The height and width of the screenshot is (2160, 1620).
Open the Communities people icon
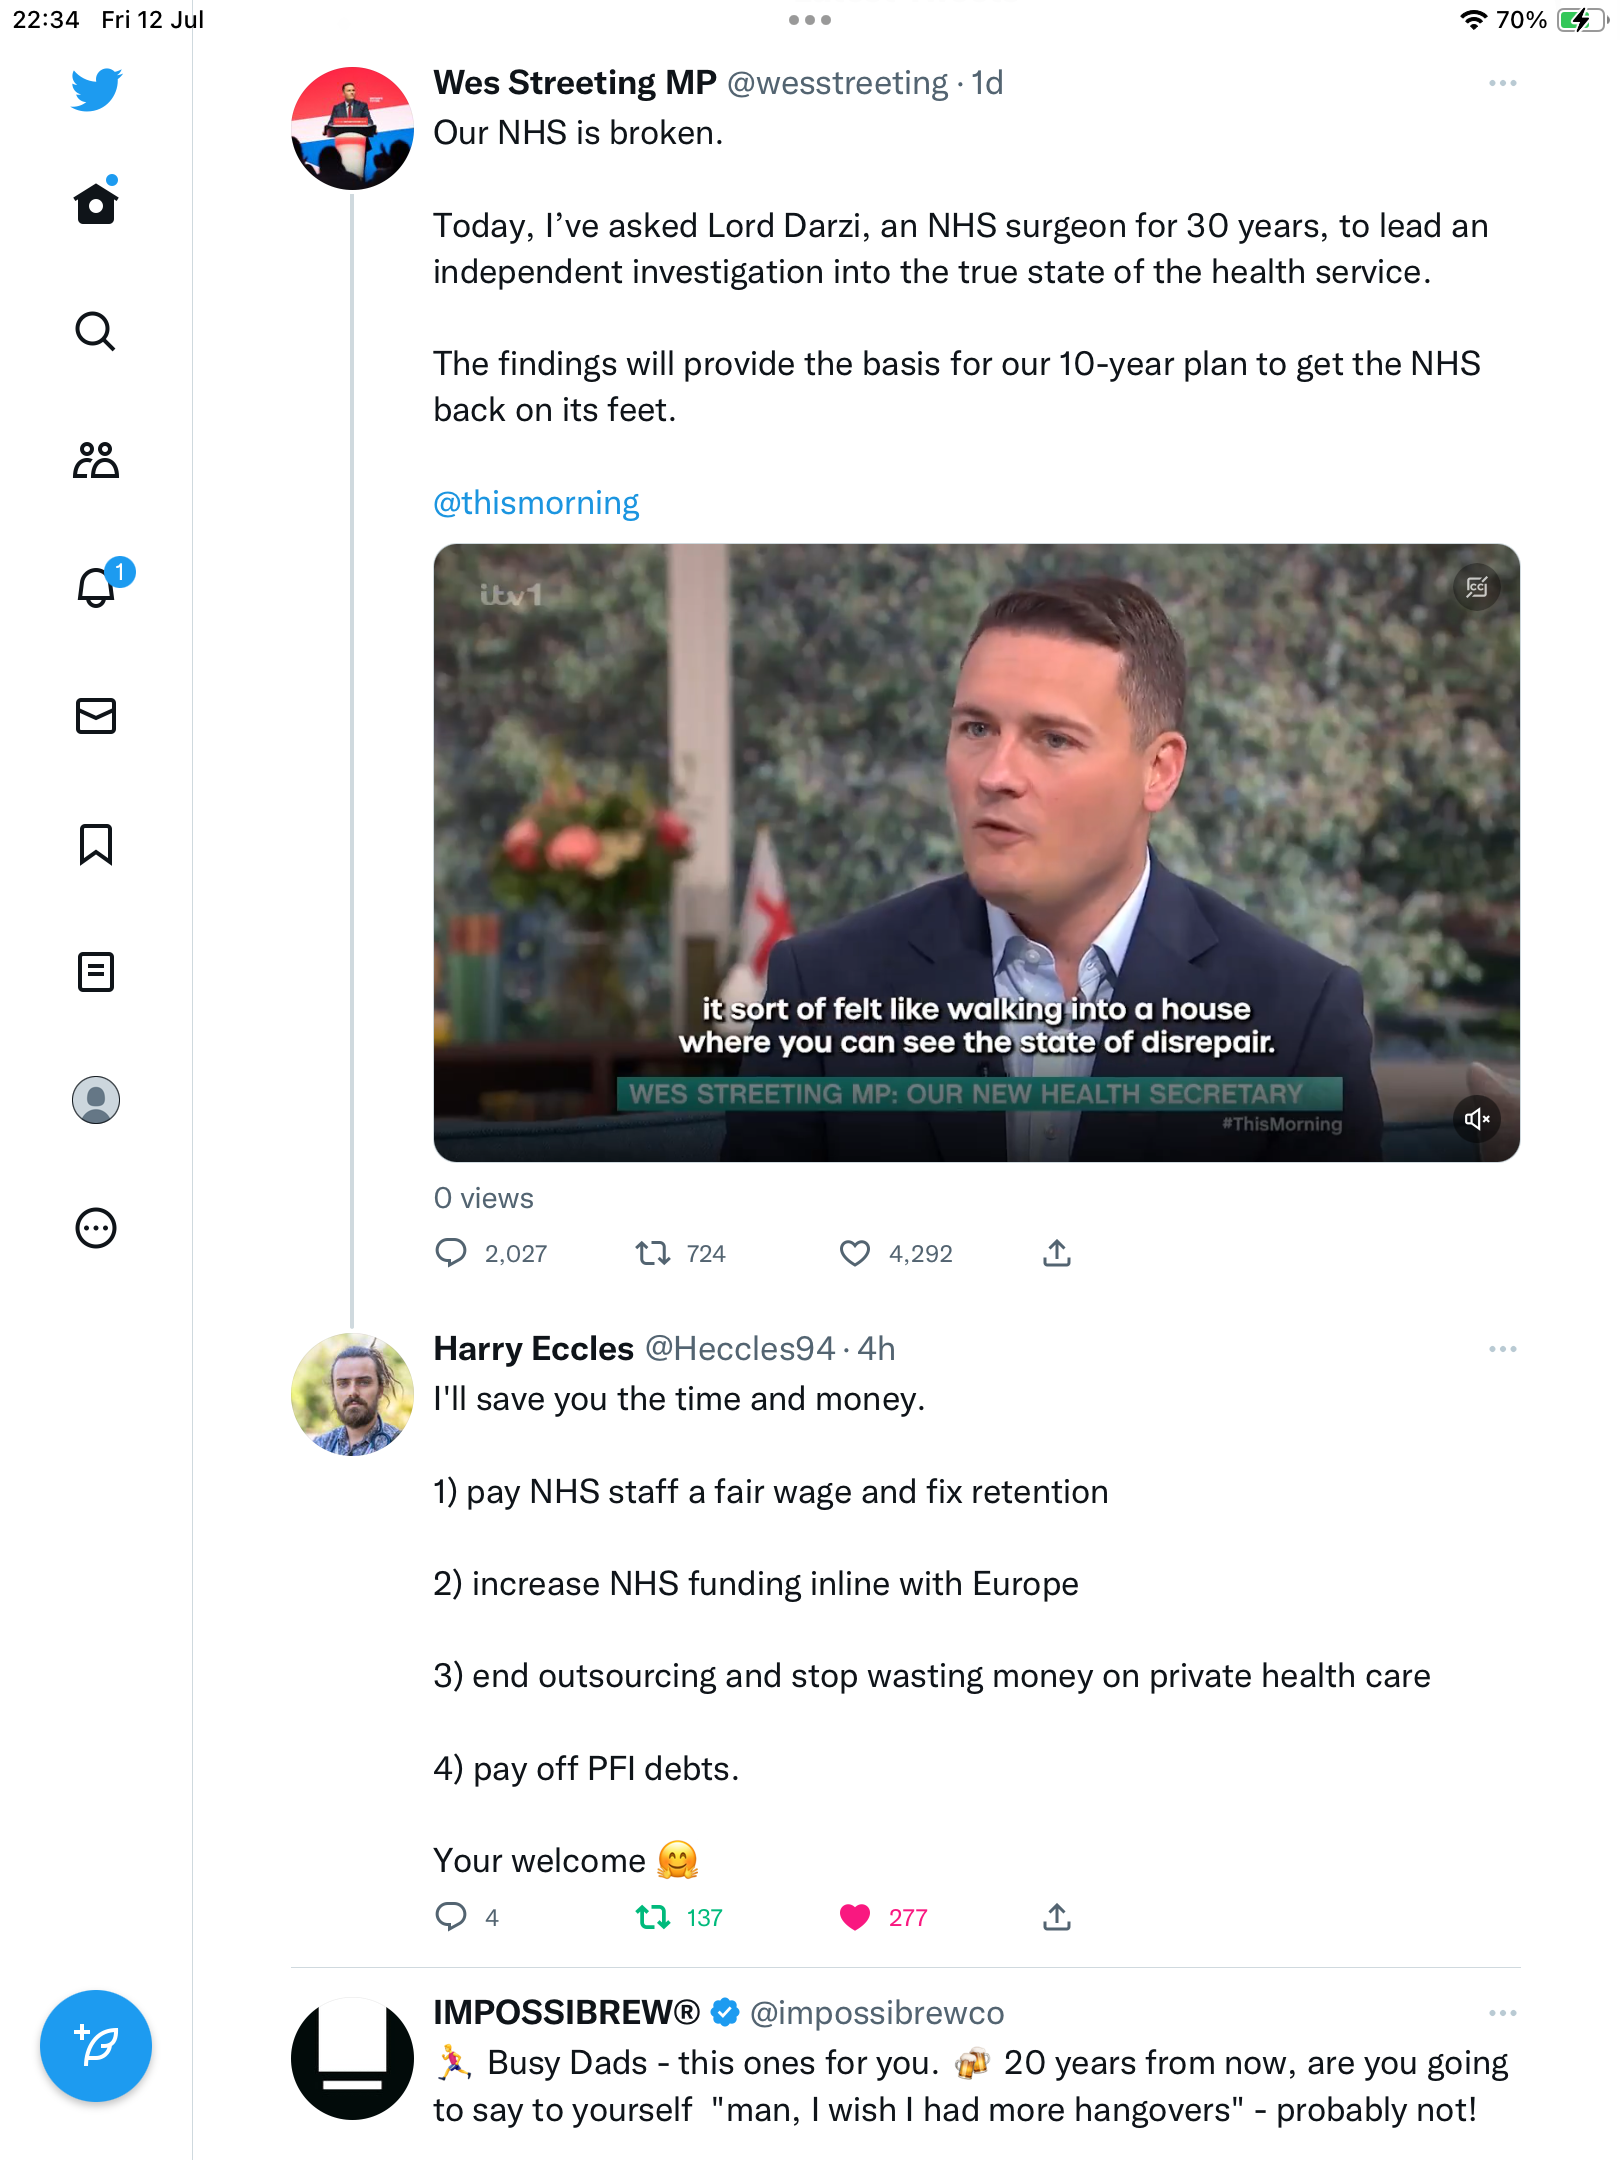(96, 460)
